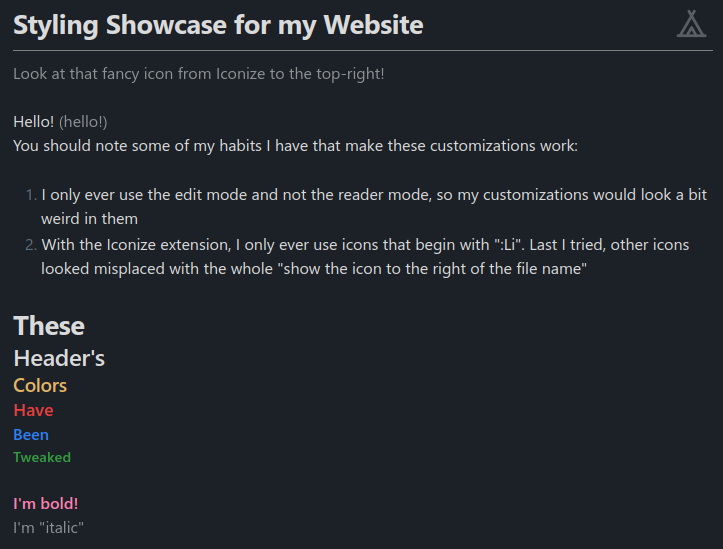Click the blue "Been" heading
Viewport: 723px width, 549px height.
pyautogui.click(x=31, y=435)
